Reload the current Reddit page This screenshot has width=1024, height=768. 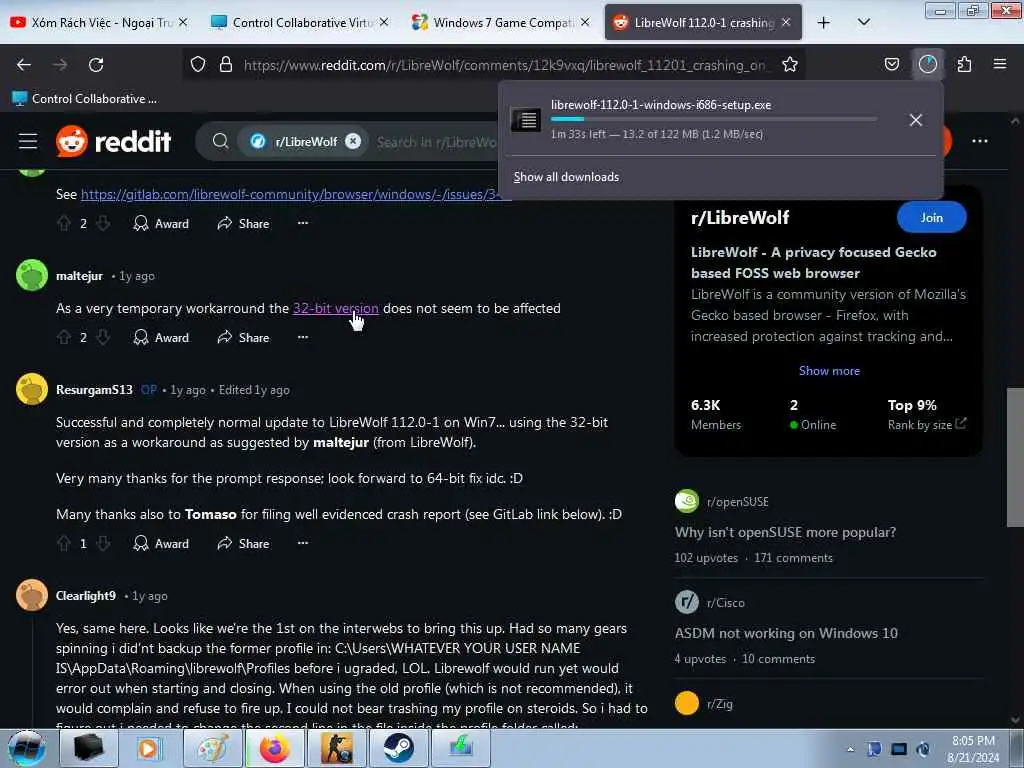tap(96, 65)
